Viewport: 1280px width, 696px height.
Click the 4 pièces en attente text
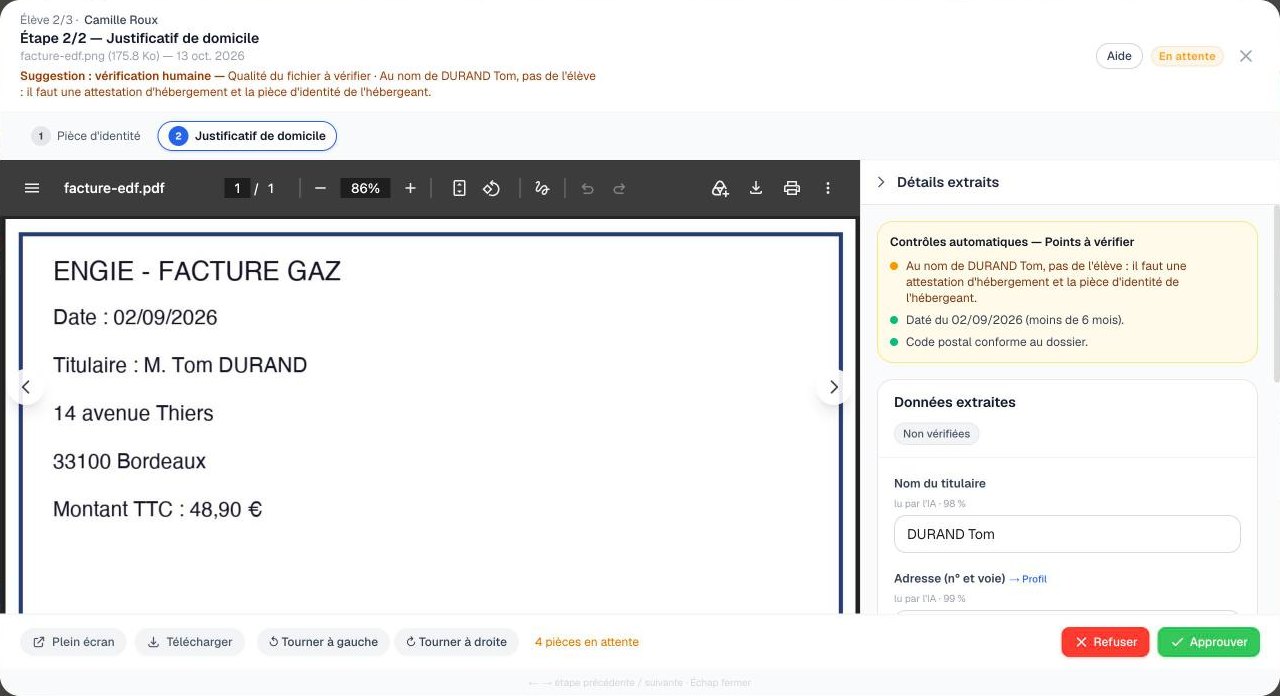click(586, 642)
